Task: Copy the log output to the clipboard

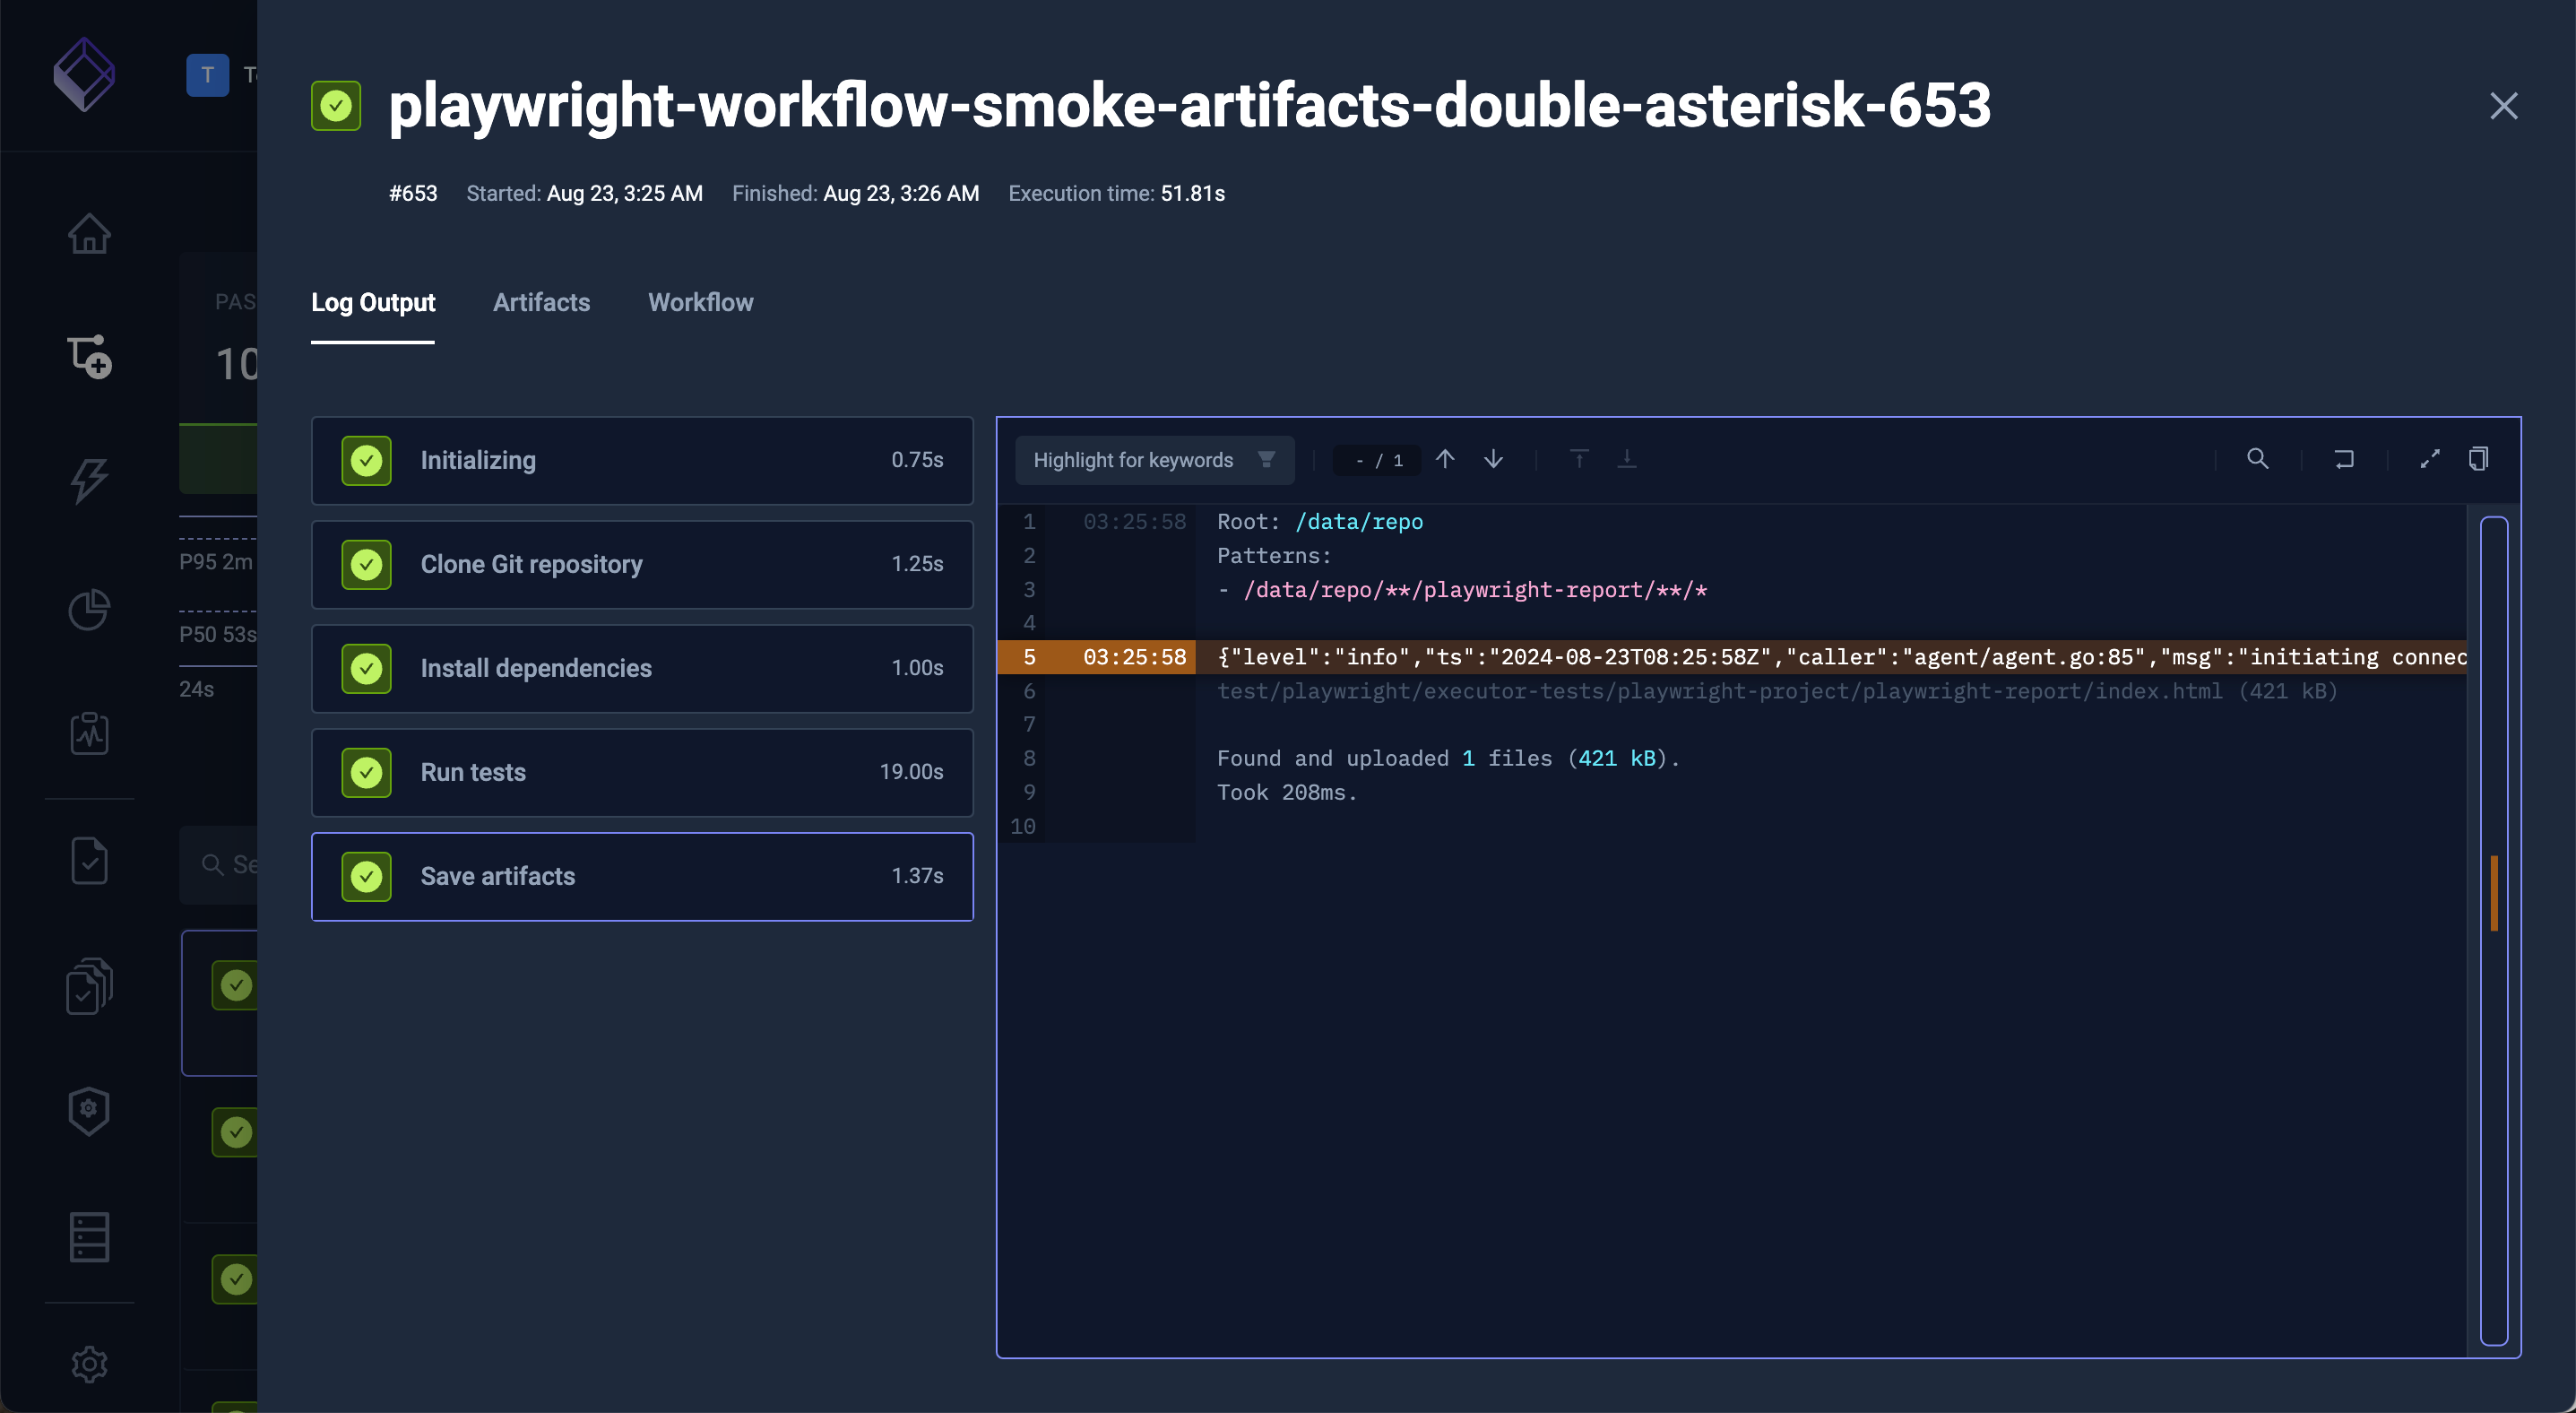Action: 2478,459
